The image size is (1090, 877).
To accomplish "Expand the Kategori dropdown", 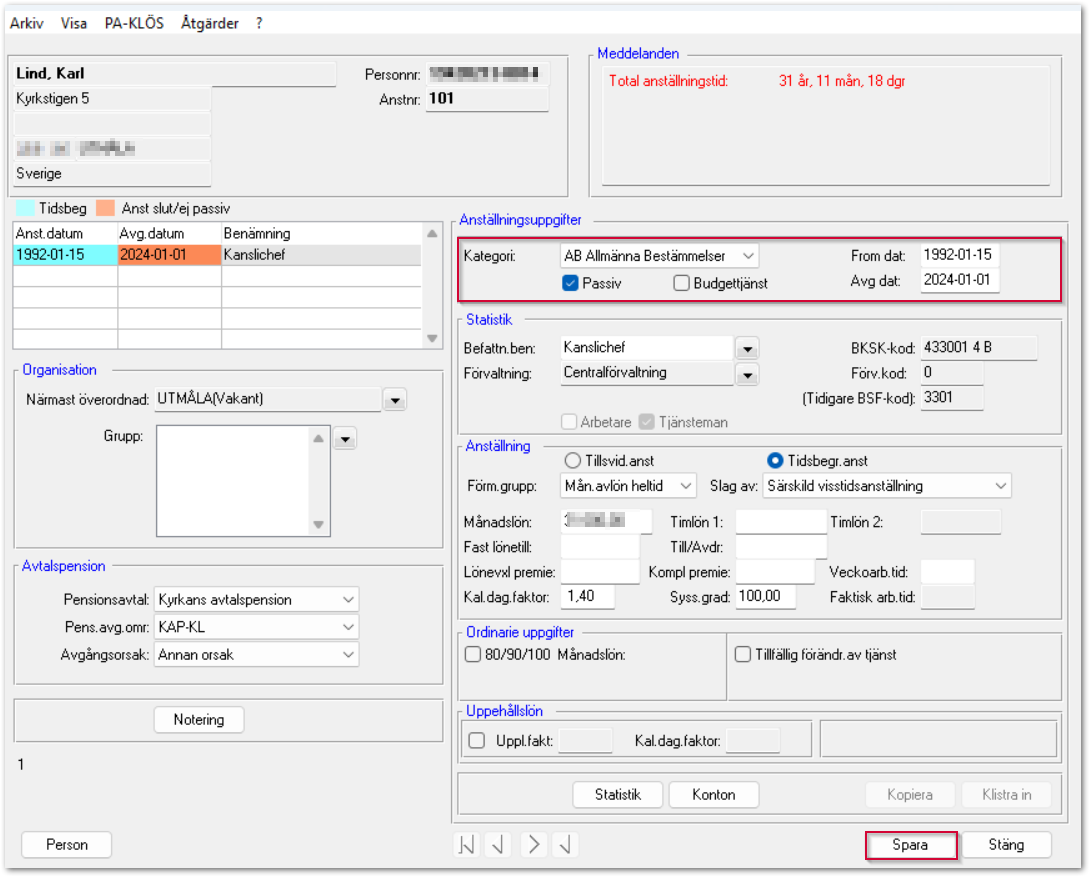I will pos(749,255).
